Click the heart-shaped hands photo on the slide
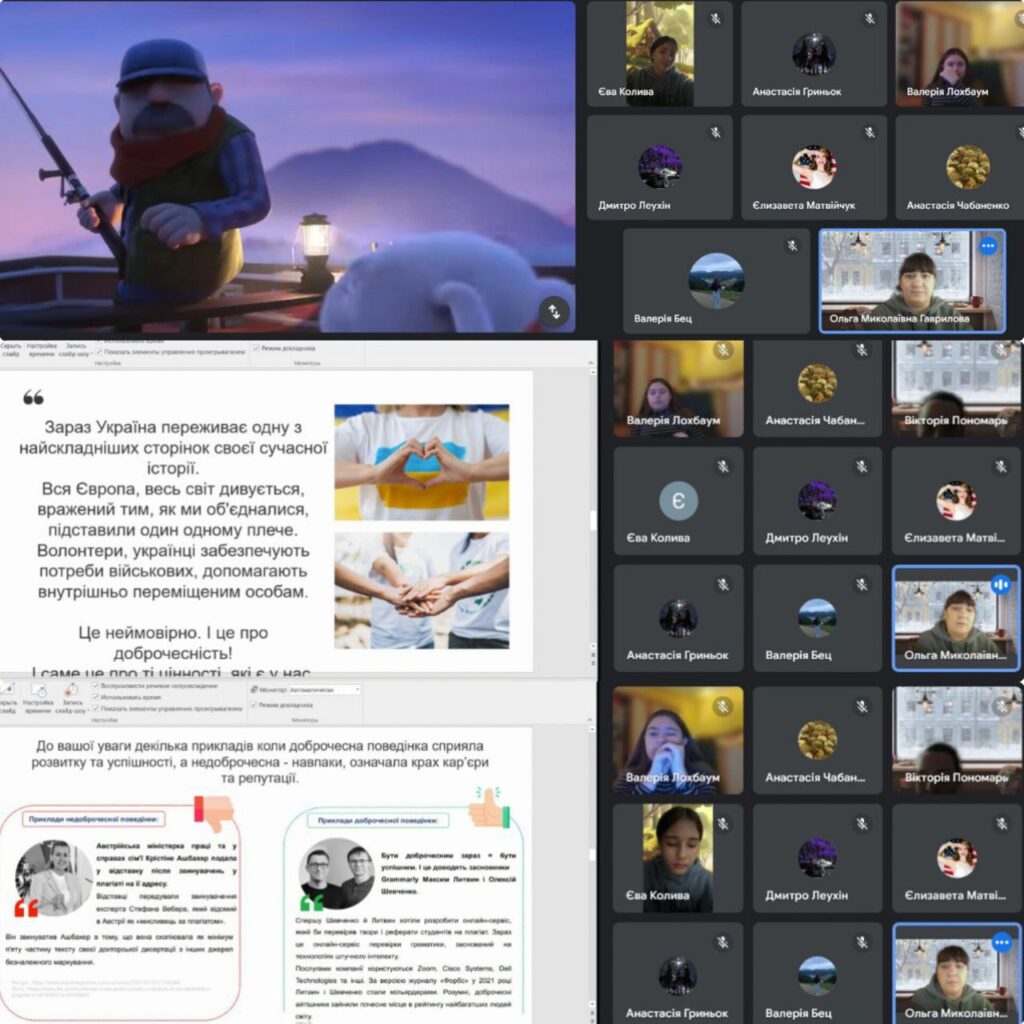The height and width of the screenshot is (1024, 1024). pyautogui.click(x=422, y=462)
